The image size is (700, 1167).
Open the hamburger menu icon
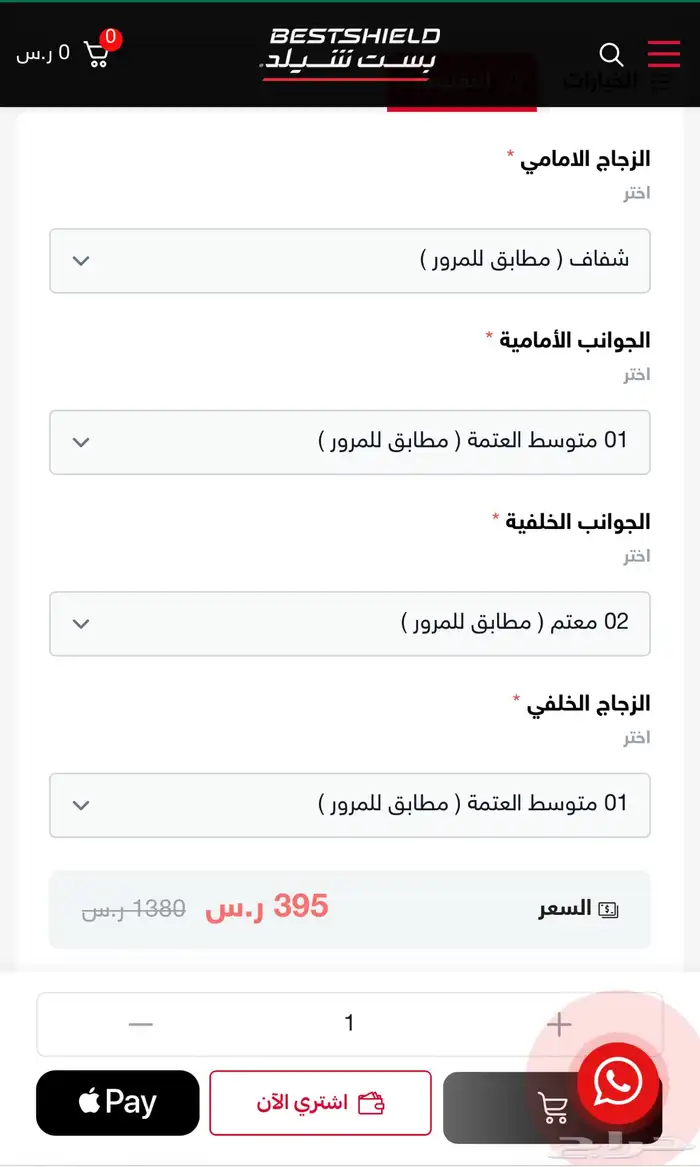click(663, 53)
